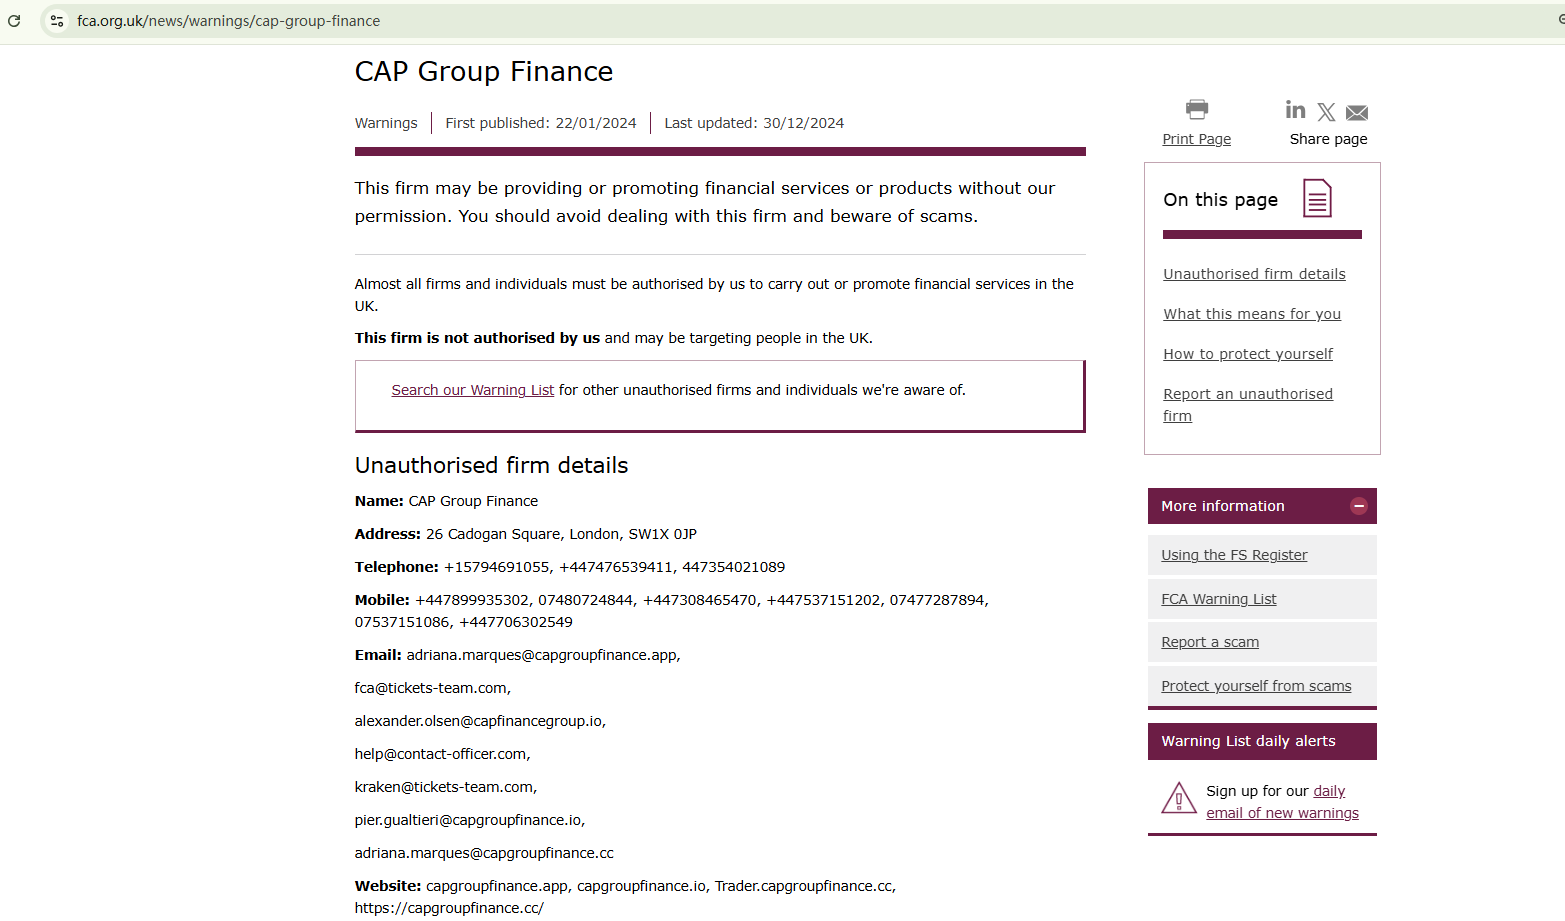Share page via LinkedIn icon

pos(1295,110)
